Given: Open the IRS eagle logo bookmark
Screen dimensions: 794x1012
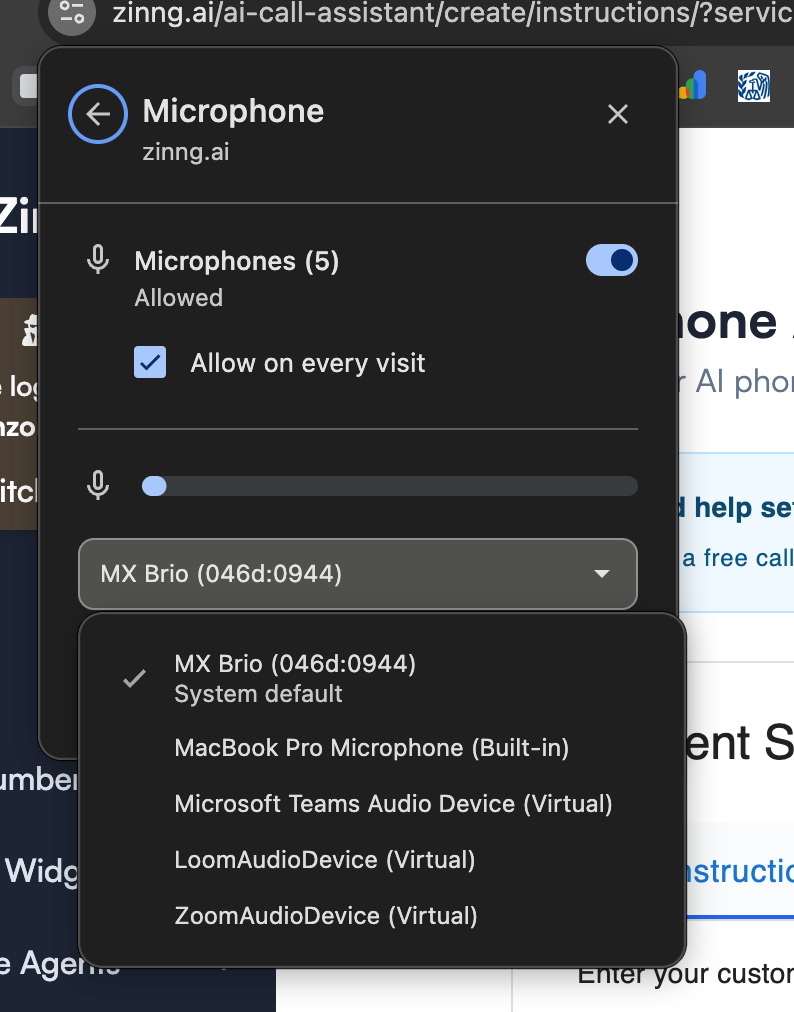Looking at the screenshot, I should [x=754, y=86].
